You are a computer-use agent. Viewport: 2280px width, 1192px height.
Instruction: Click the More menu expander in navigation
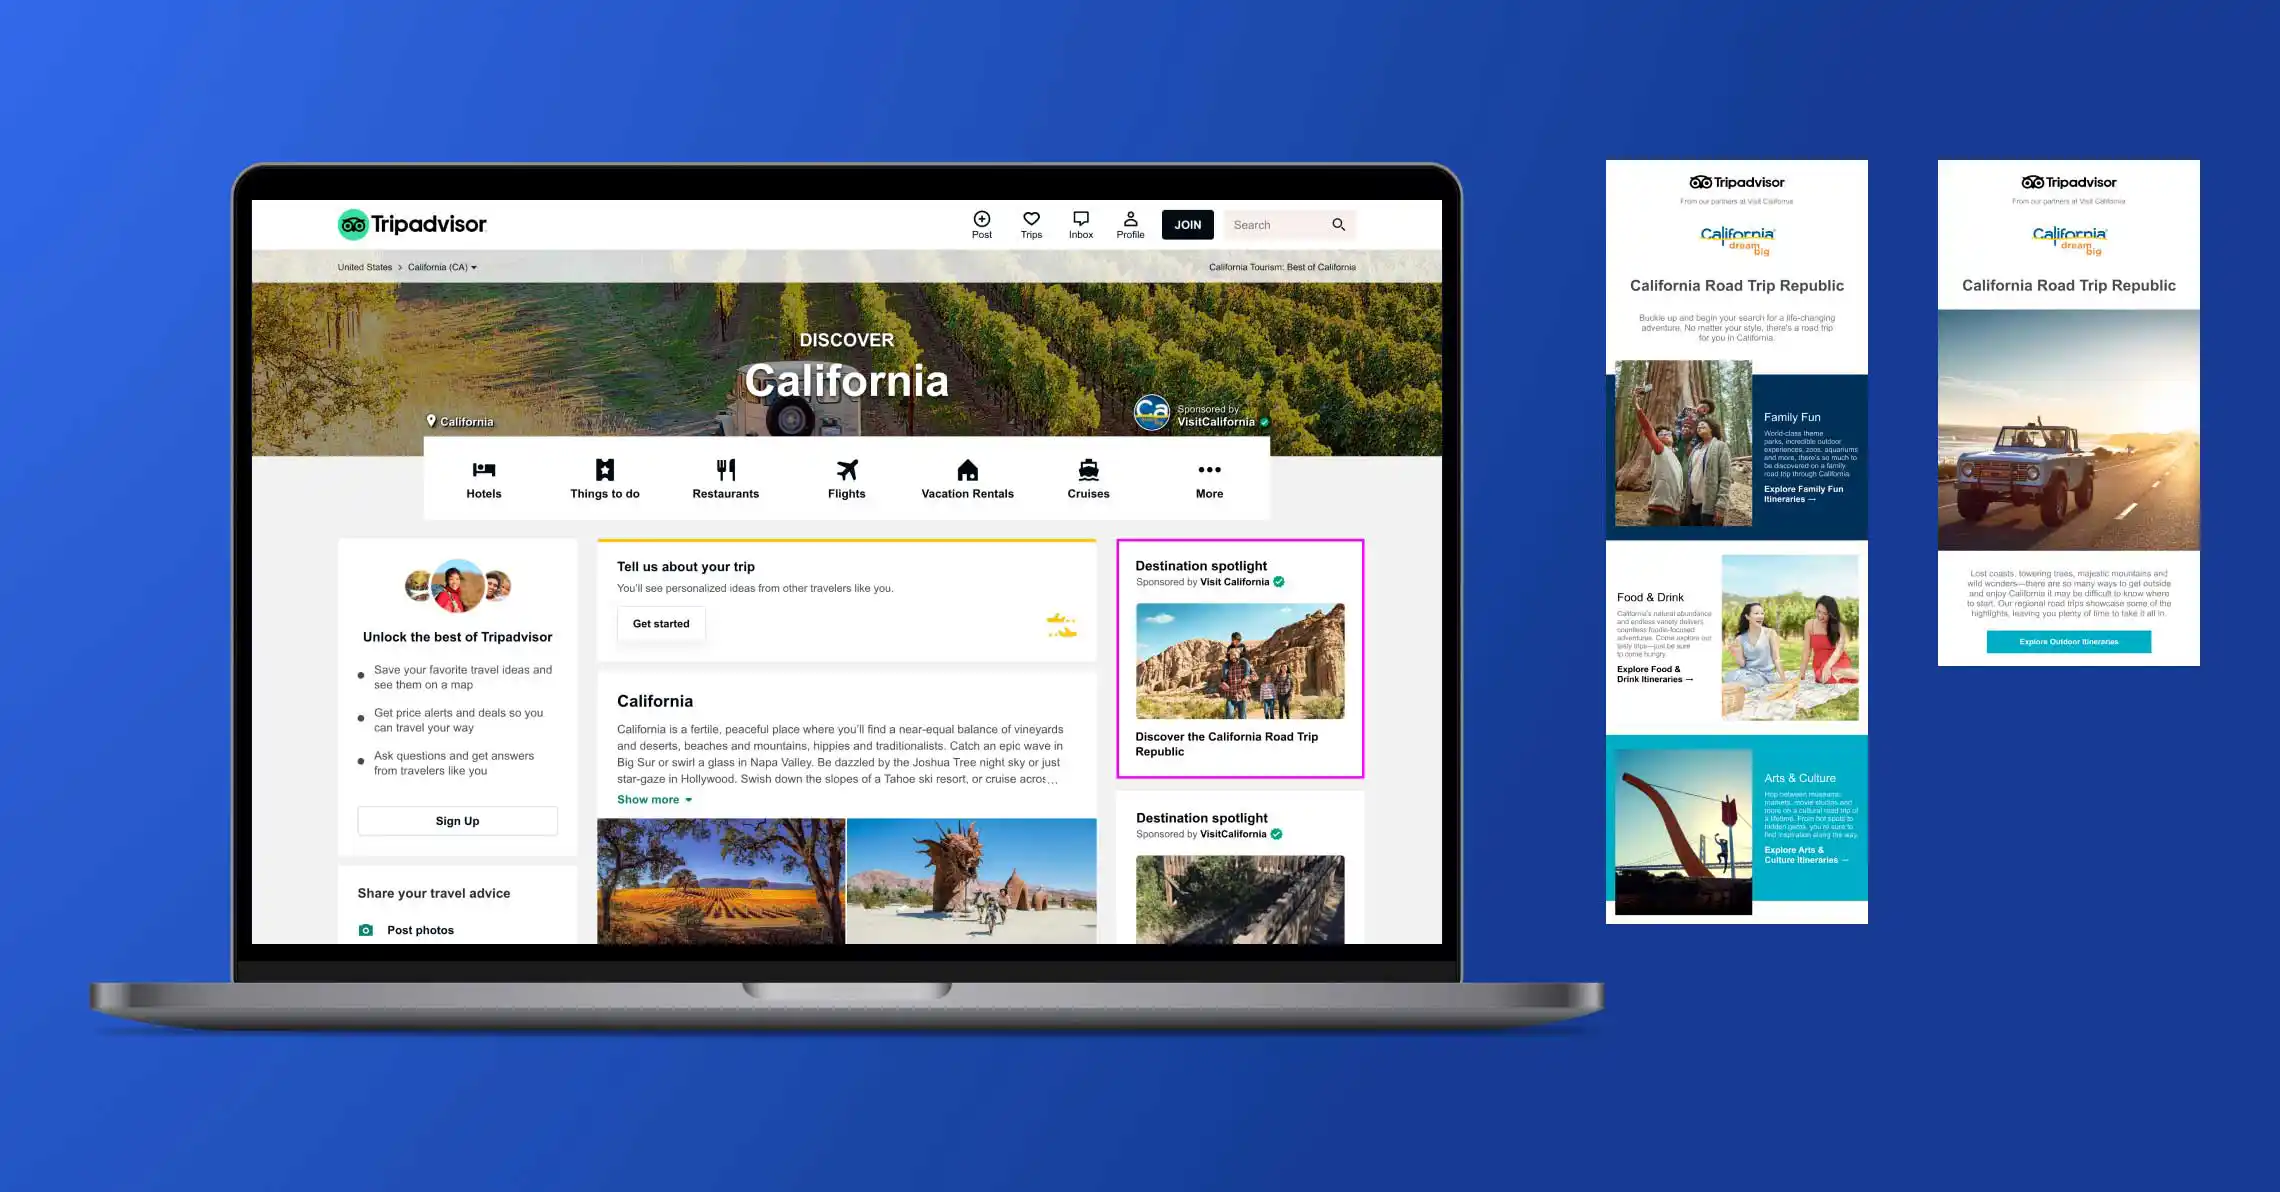[1205, 478]
